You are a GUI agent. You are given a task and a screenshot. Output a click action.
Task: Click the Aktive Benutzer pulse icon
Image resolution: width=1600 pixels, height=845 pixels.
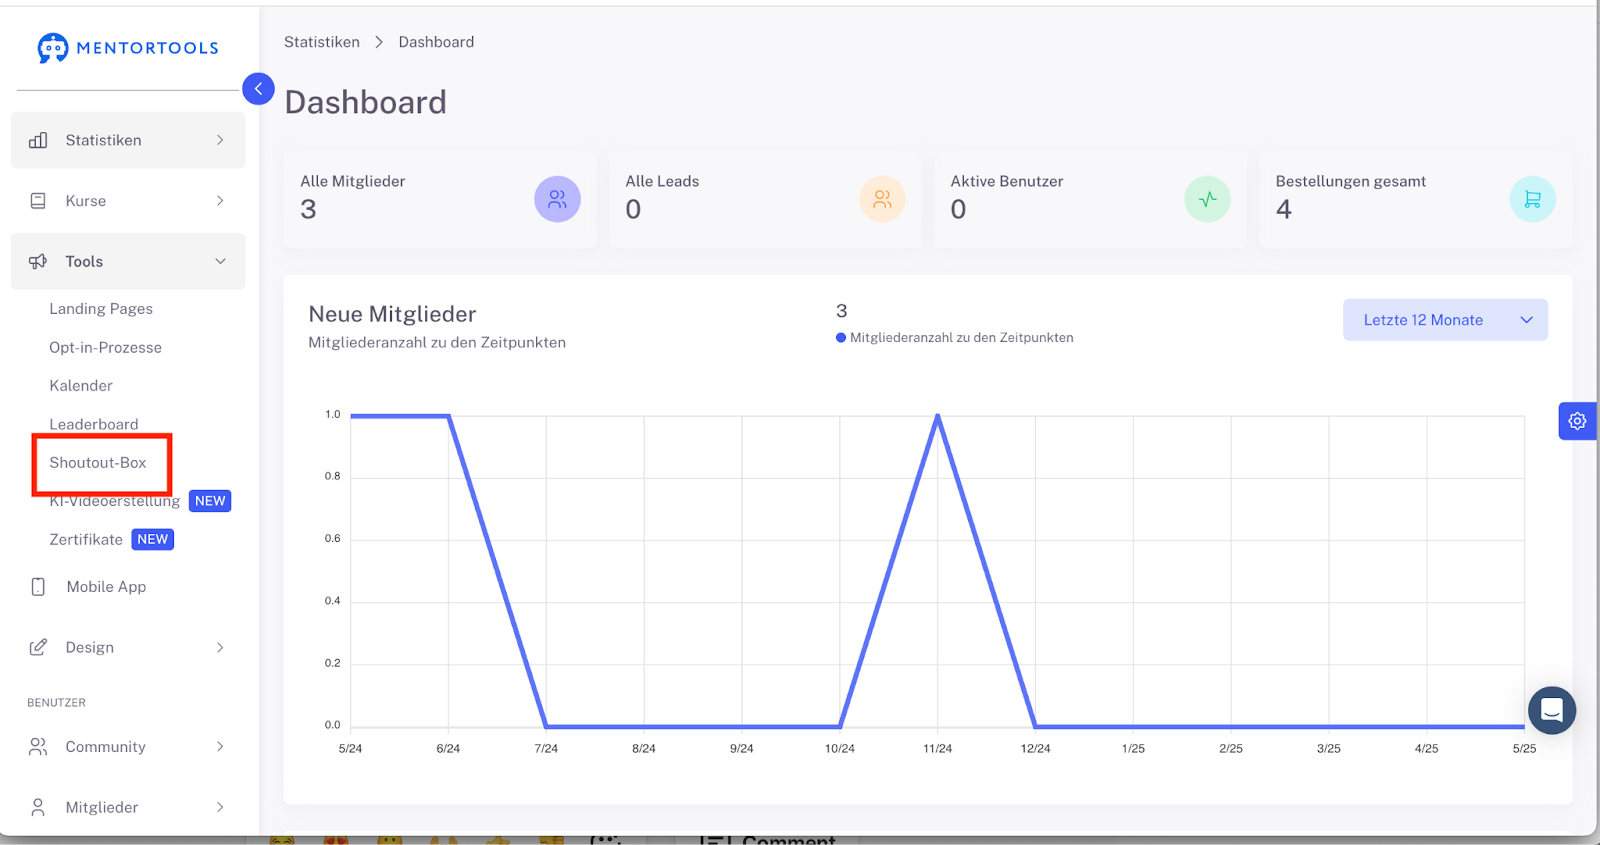pyautogui.click(x=1207, y=199)
